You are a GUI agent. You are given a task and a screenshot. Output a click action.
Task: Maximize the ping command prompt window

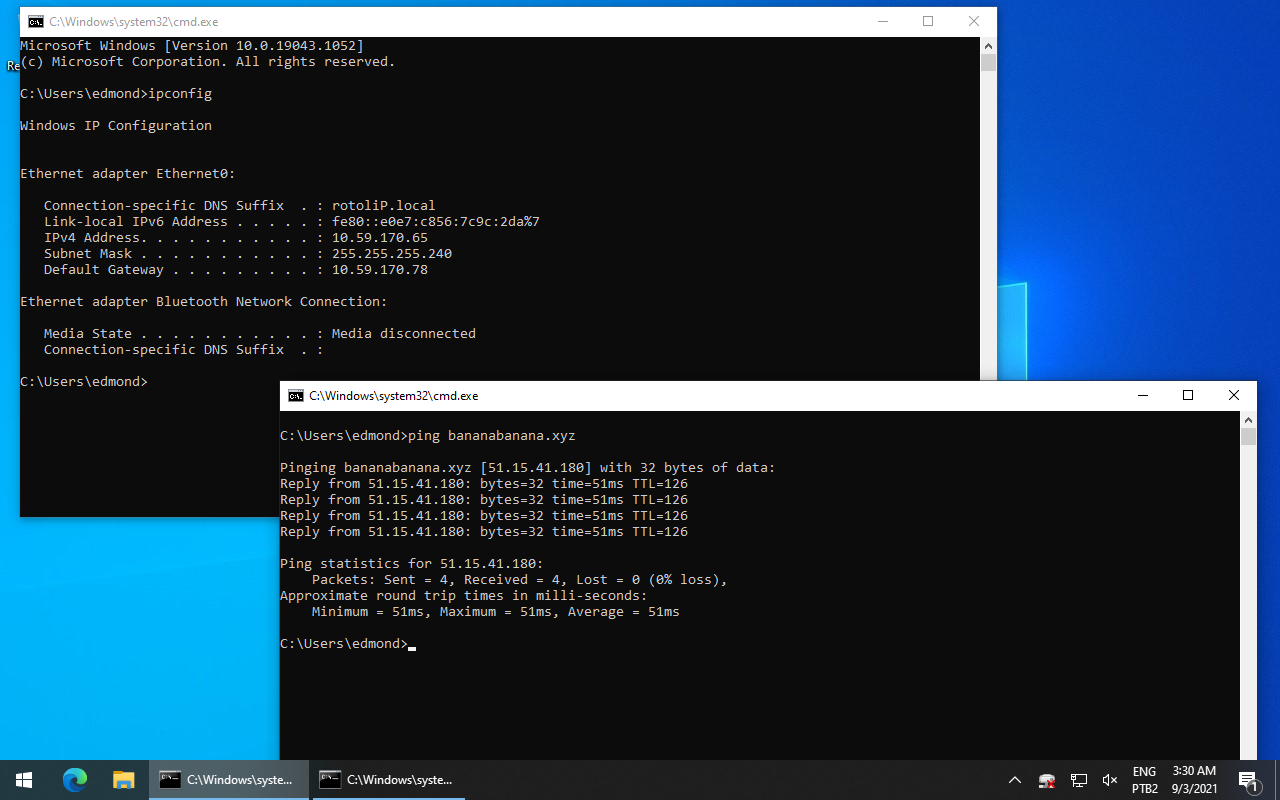coord(1188,396)
